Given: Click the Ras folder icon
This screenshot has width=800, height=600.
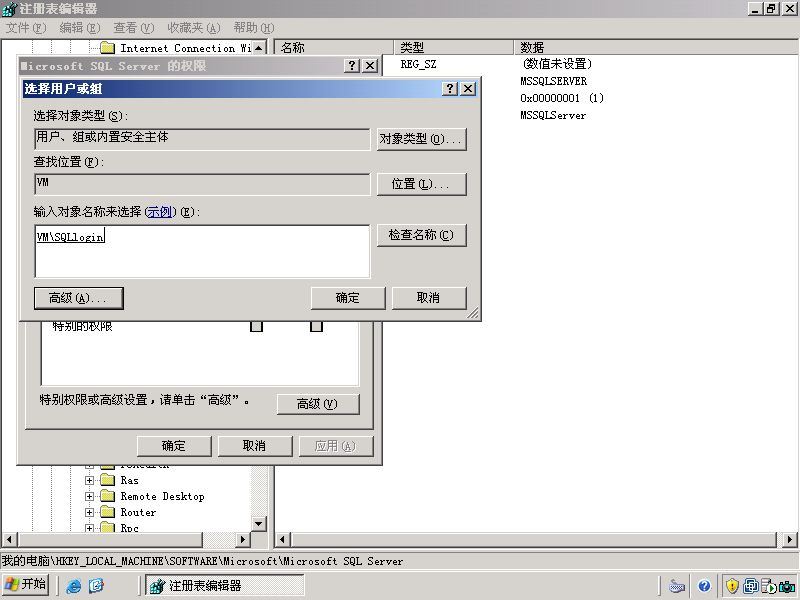Looking at the screenshot, I should coord(107,480).
